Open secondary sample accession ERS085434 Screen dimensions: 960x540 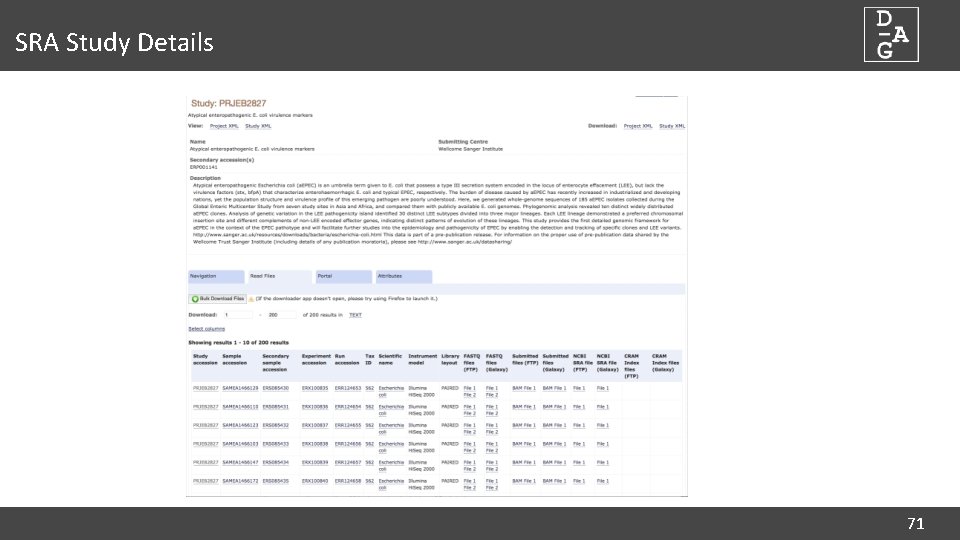point(276,463)
